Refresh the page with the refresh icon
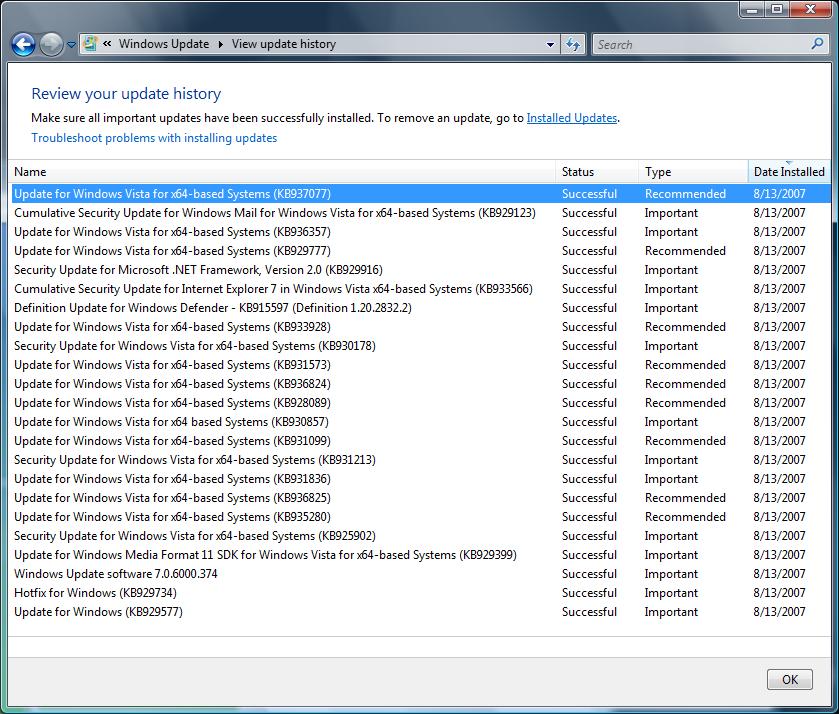Image resolution: width=839 pixels, height=714 pixels. click(x=573, y=44)
